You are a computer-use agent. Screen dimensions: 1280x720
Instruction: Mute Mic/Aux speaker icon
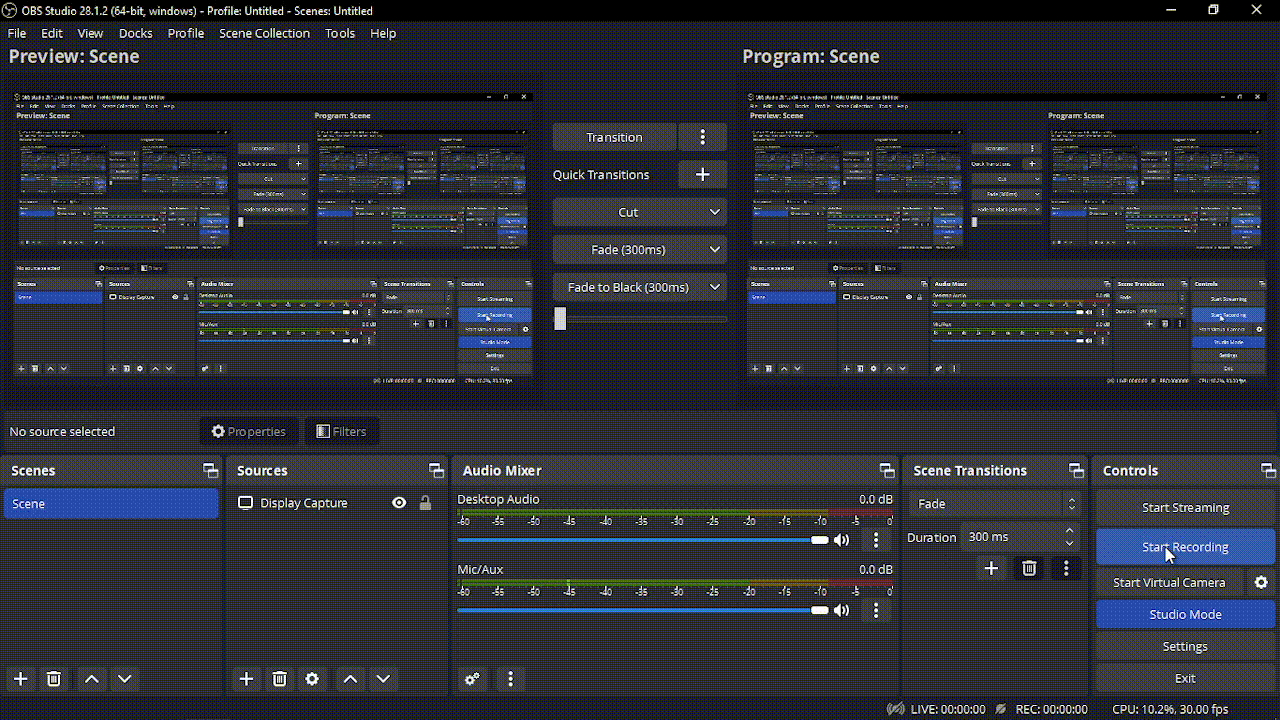pos(842,610)
